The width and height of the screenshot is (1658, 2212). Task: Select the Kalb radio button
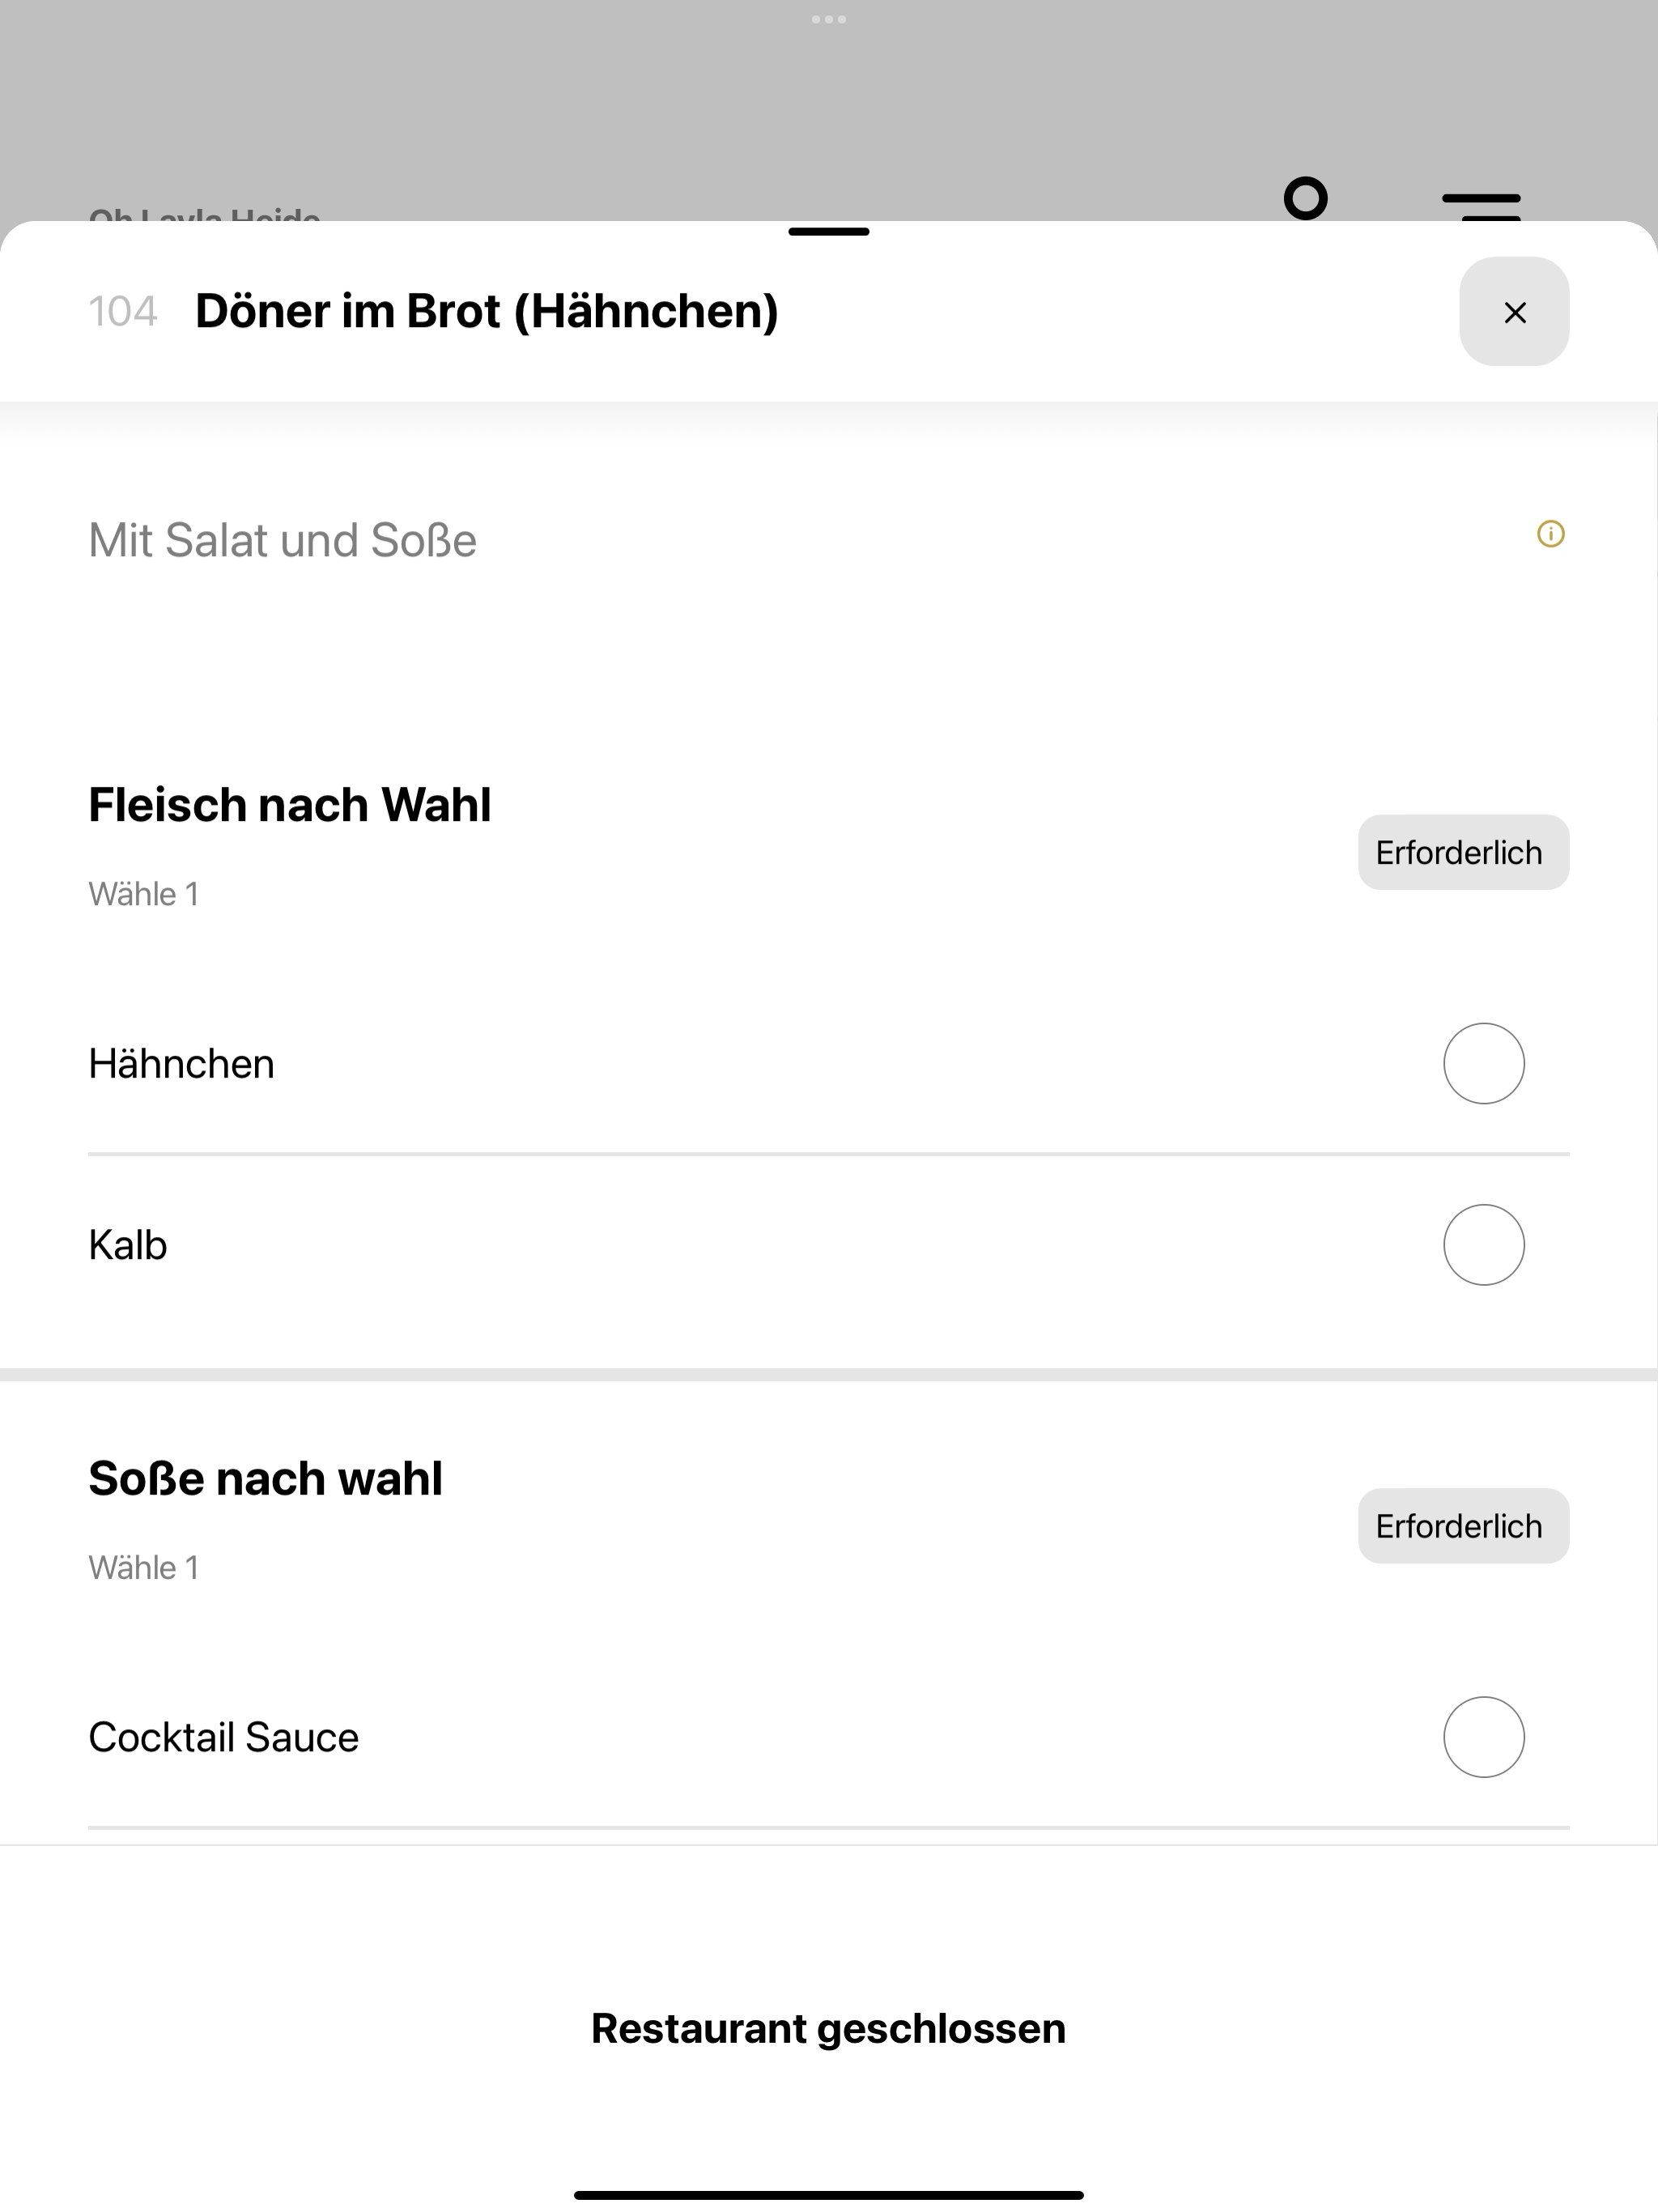click(1484, 1244)
